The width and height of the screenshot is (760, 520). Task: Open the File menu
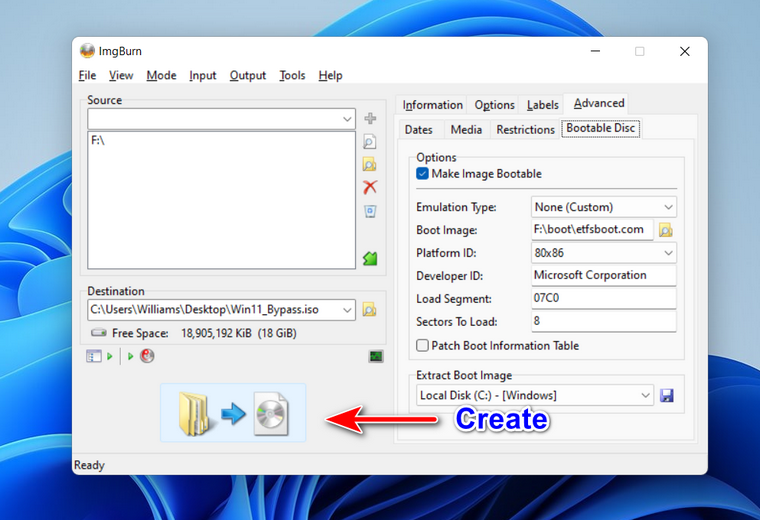coord(87,76)
